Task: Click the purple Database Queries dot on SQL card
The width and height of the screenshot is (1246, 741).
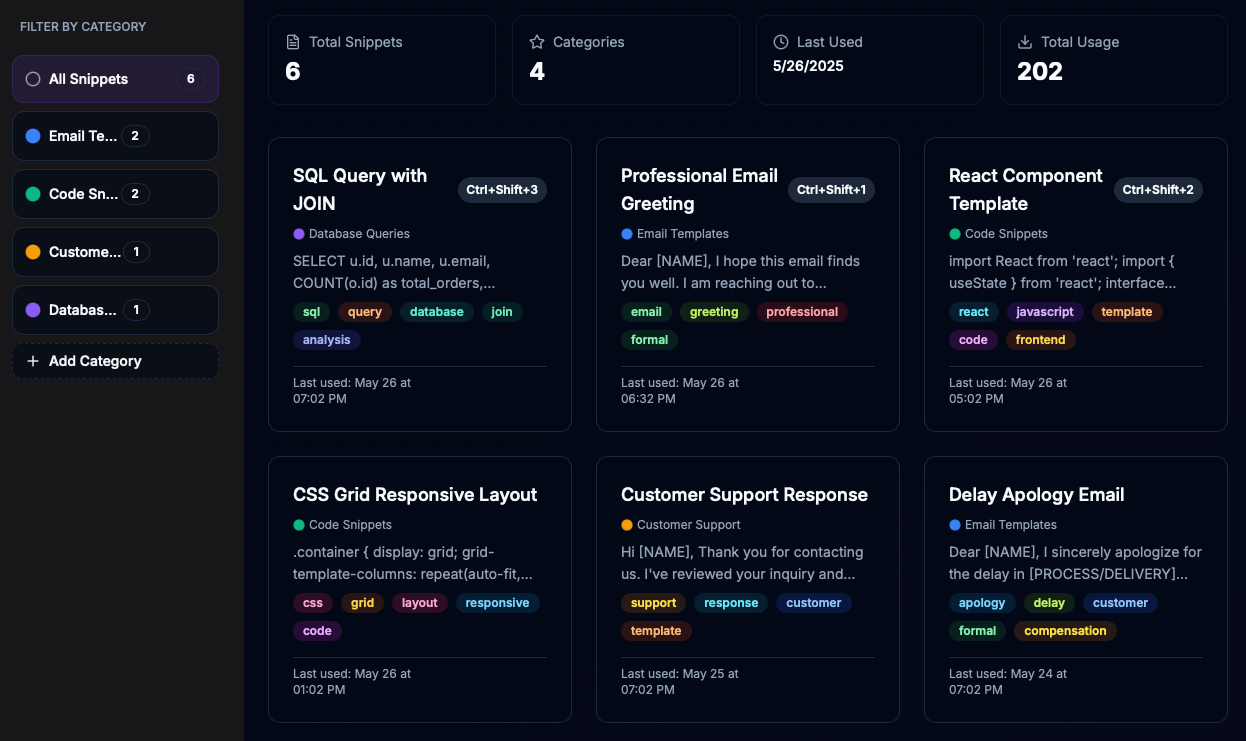Action: coord(297,233)
